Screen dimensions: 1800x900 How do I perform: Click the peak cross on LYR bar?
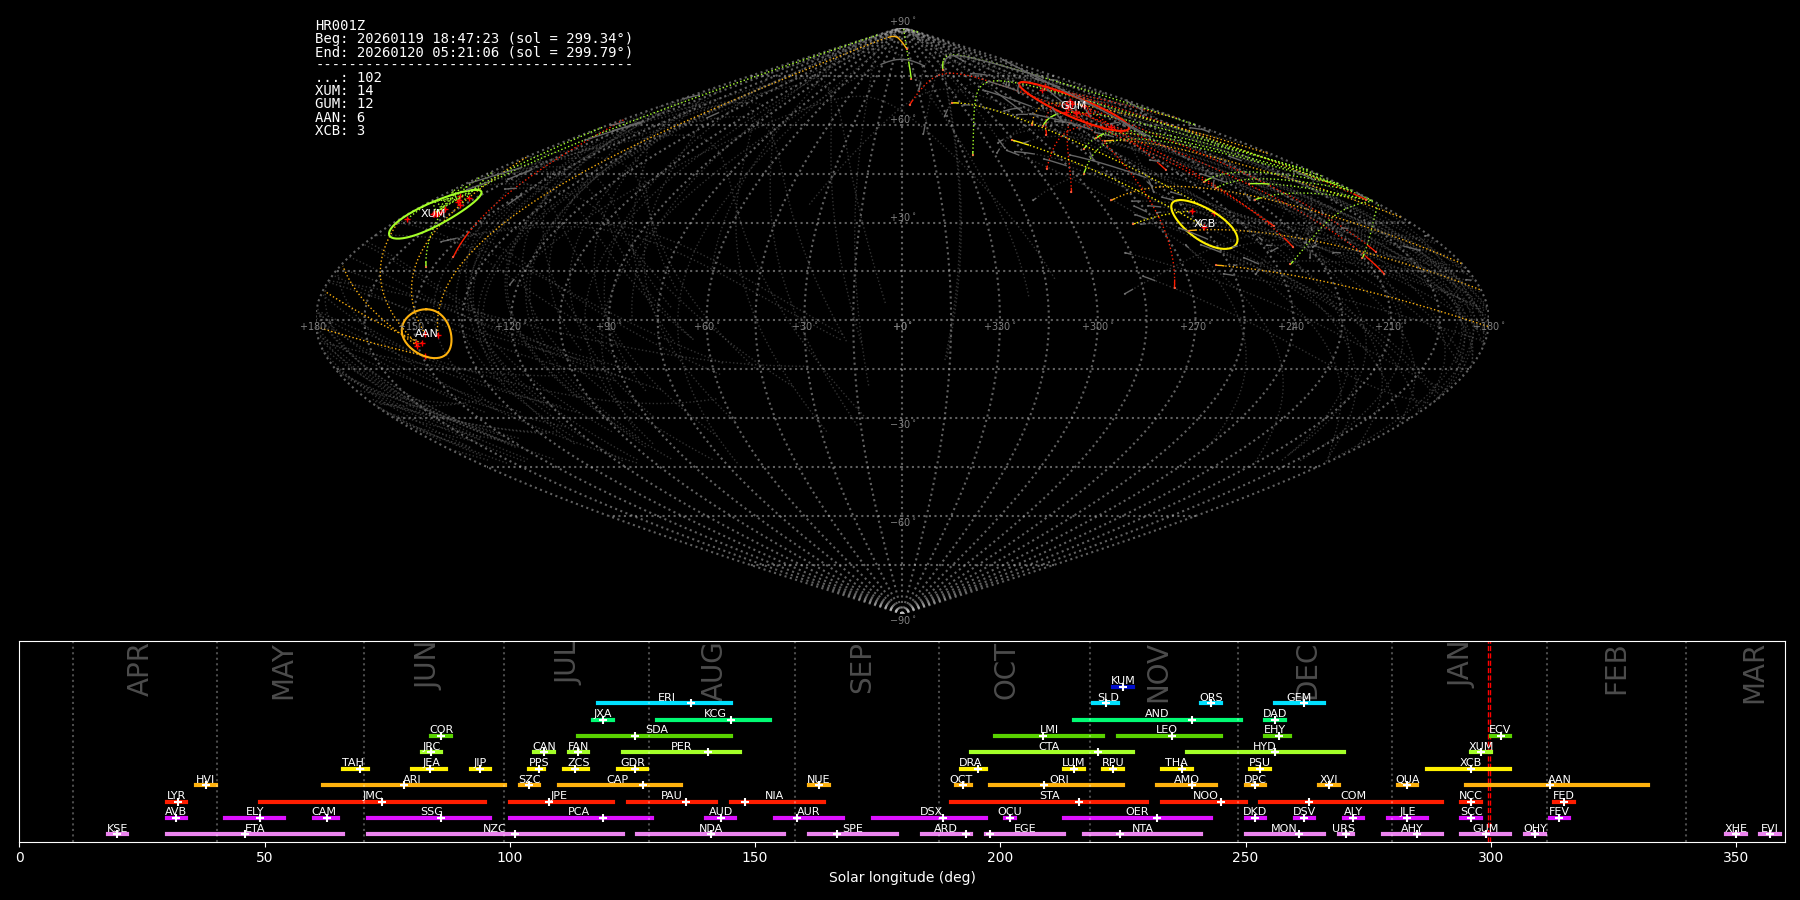coord(178,802)
